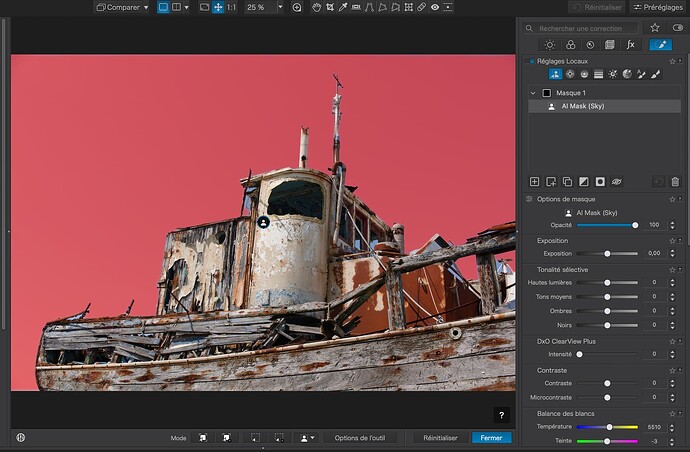Screen dimensions: 690x452
Task: Open the Effects fx palette tab
Action: (x=631, y=45)
